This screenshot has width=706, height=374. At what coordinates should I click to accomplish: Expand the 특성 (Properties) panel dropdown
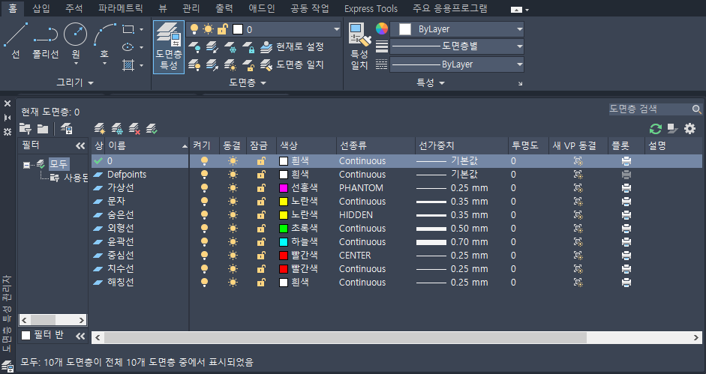(x=430, y=83)
